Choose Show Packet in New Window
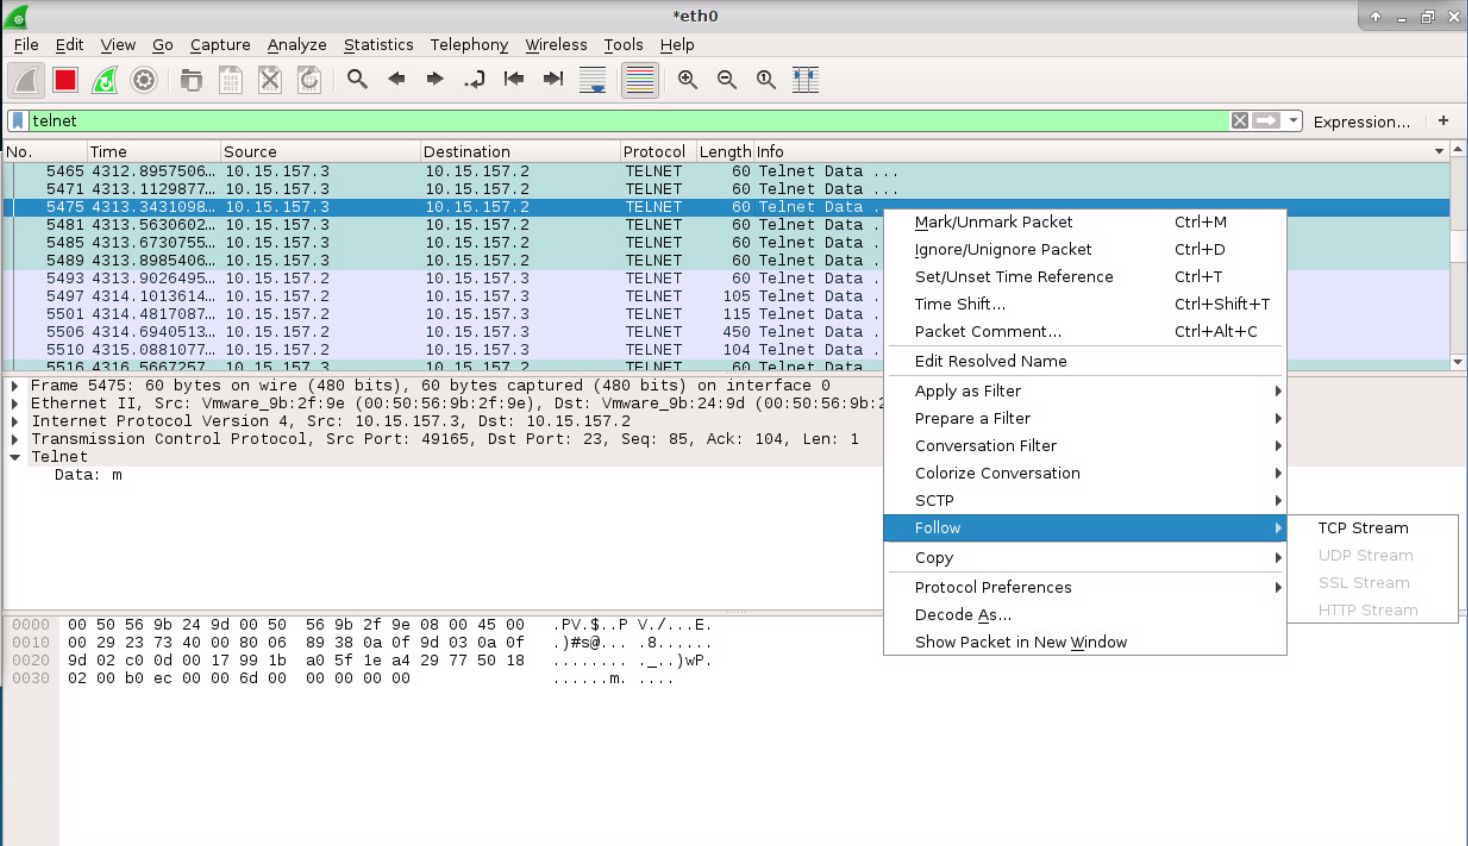 point(1085,642)
